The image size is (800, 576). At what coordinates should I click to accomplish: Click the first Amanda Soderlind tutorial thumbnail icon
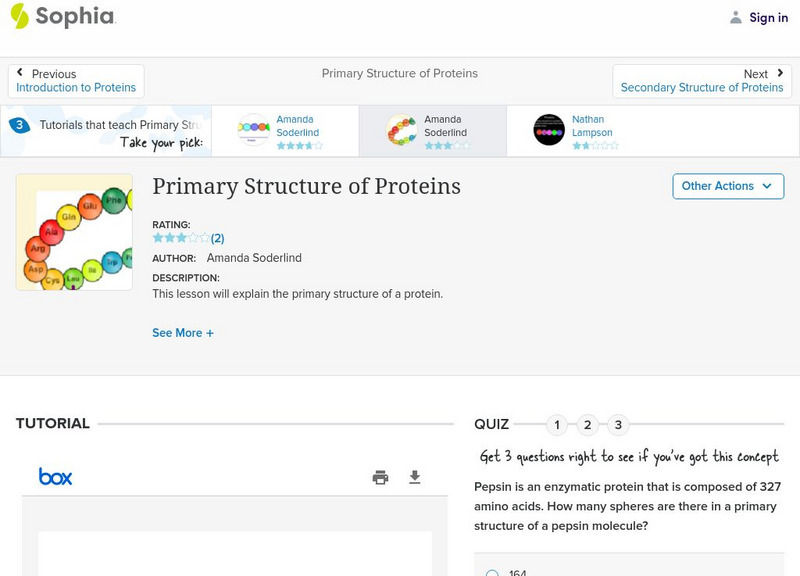[x=254, y=130]
